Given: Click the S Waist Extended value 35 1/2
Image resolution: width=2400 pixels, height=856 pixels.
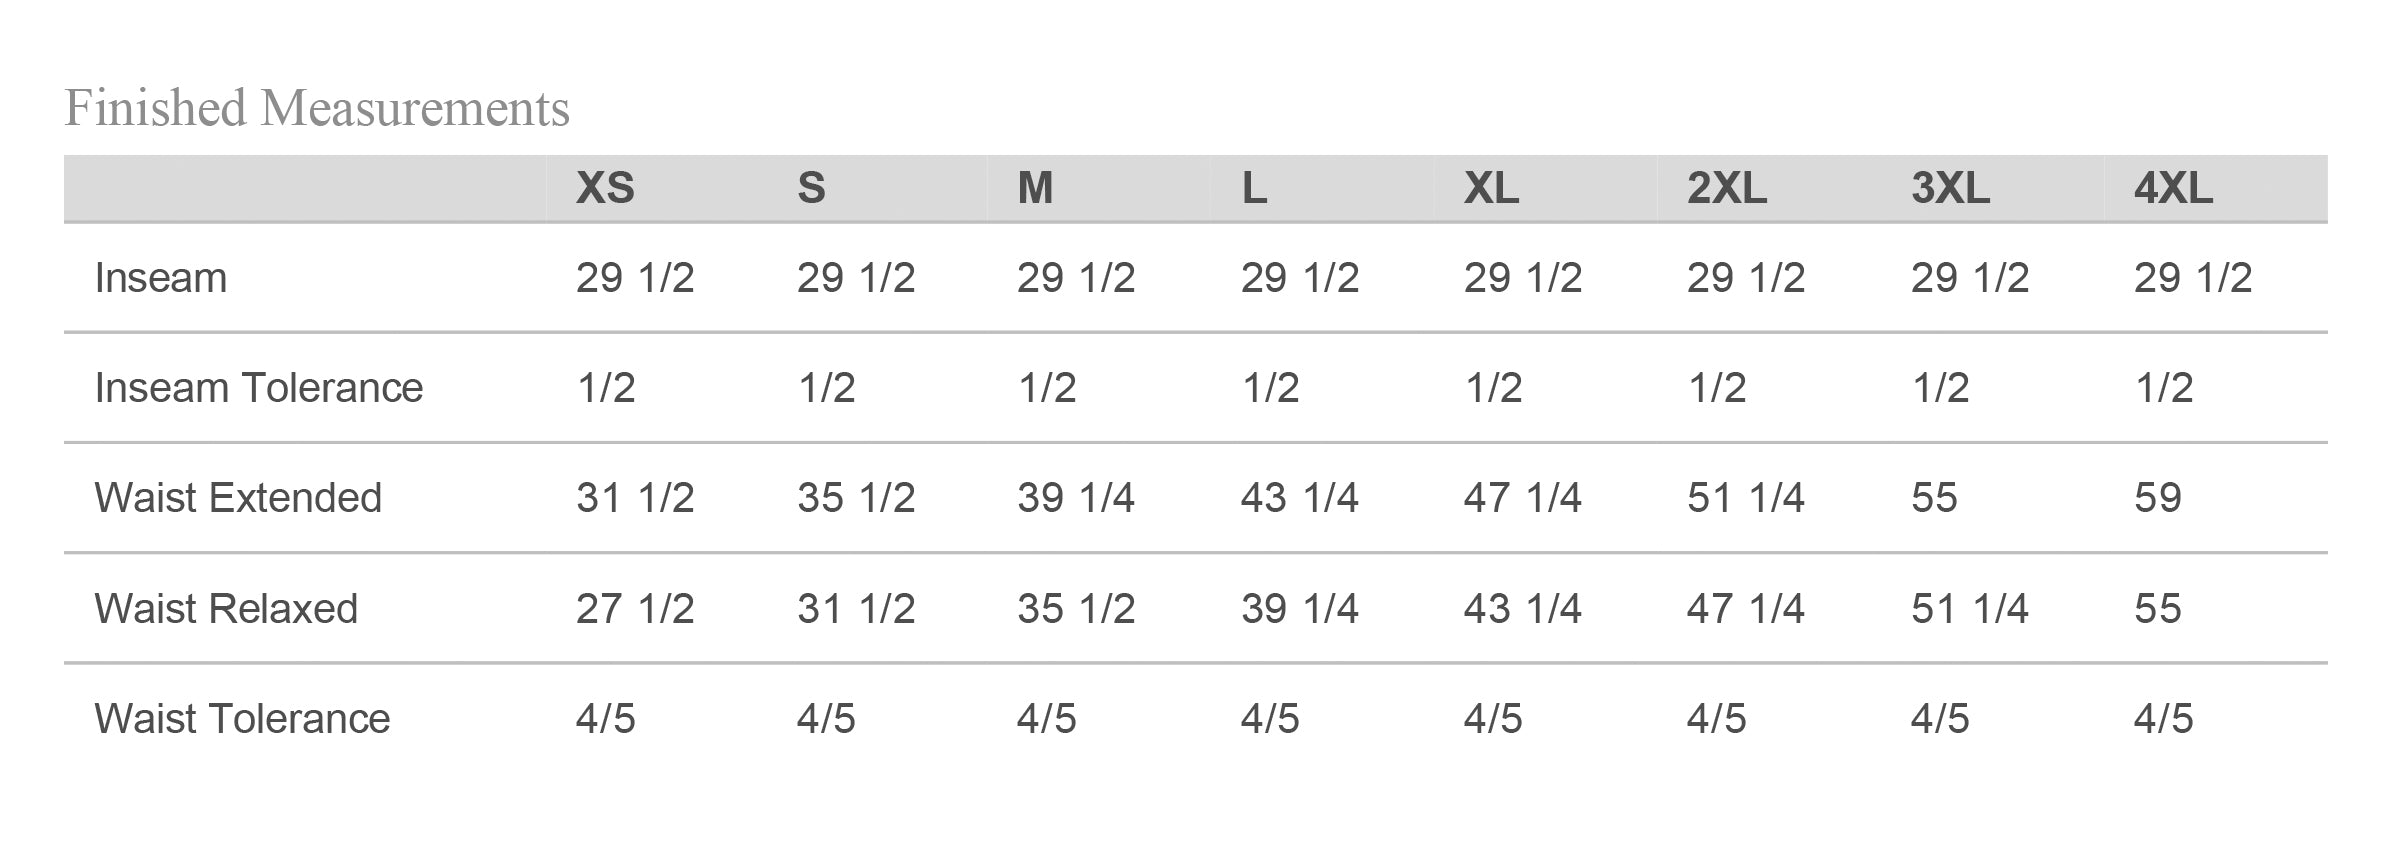Looking at the screenshot, I should [x=856, y=498].
